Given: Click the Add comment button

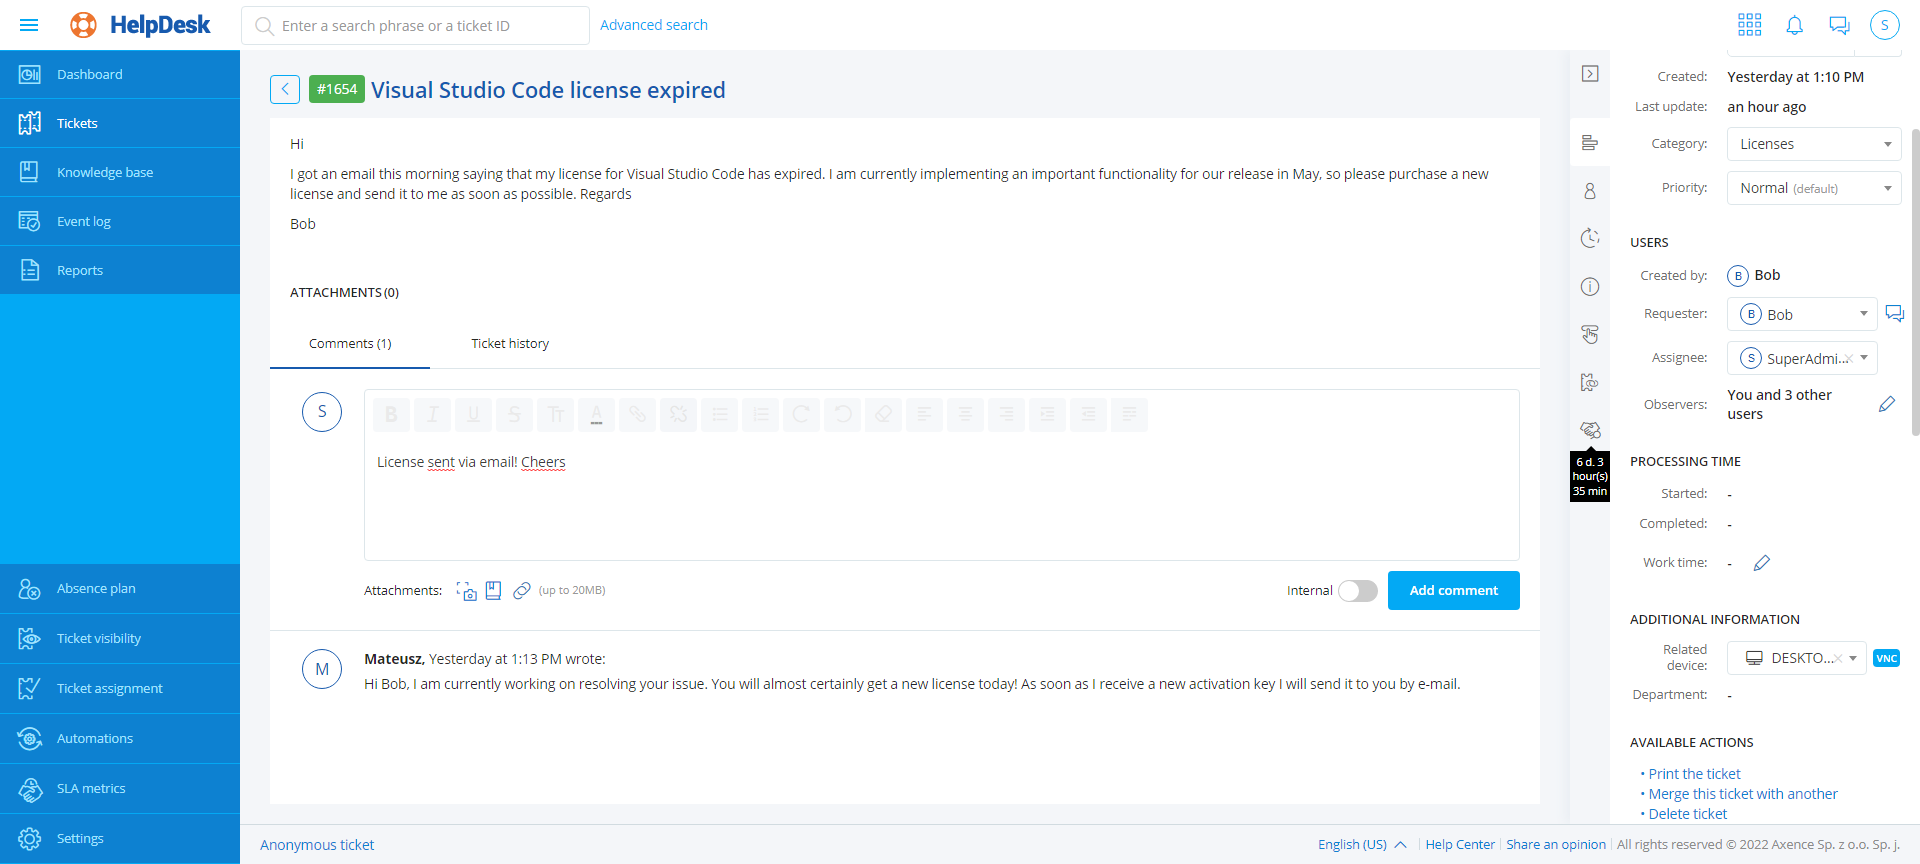Looking at the screenshot, I should click(1453, 591).
